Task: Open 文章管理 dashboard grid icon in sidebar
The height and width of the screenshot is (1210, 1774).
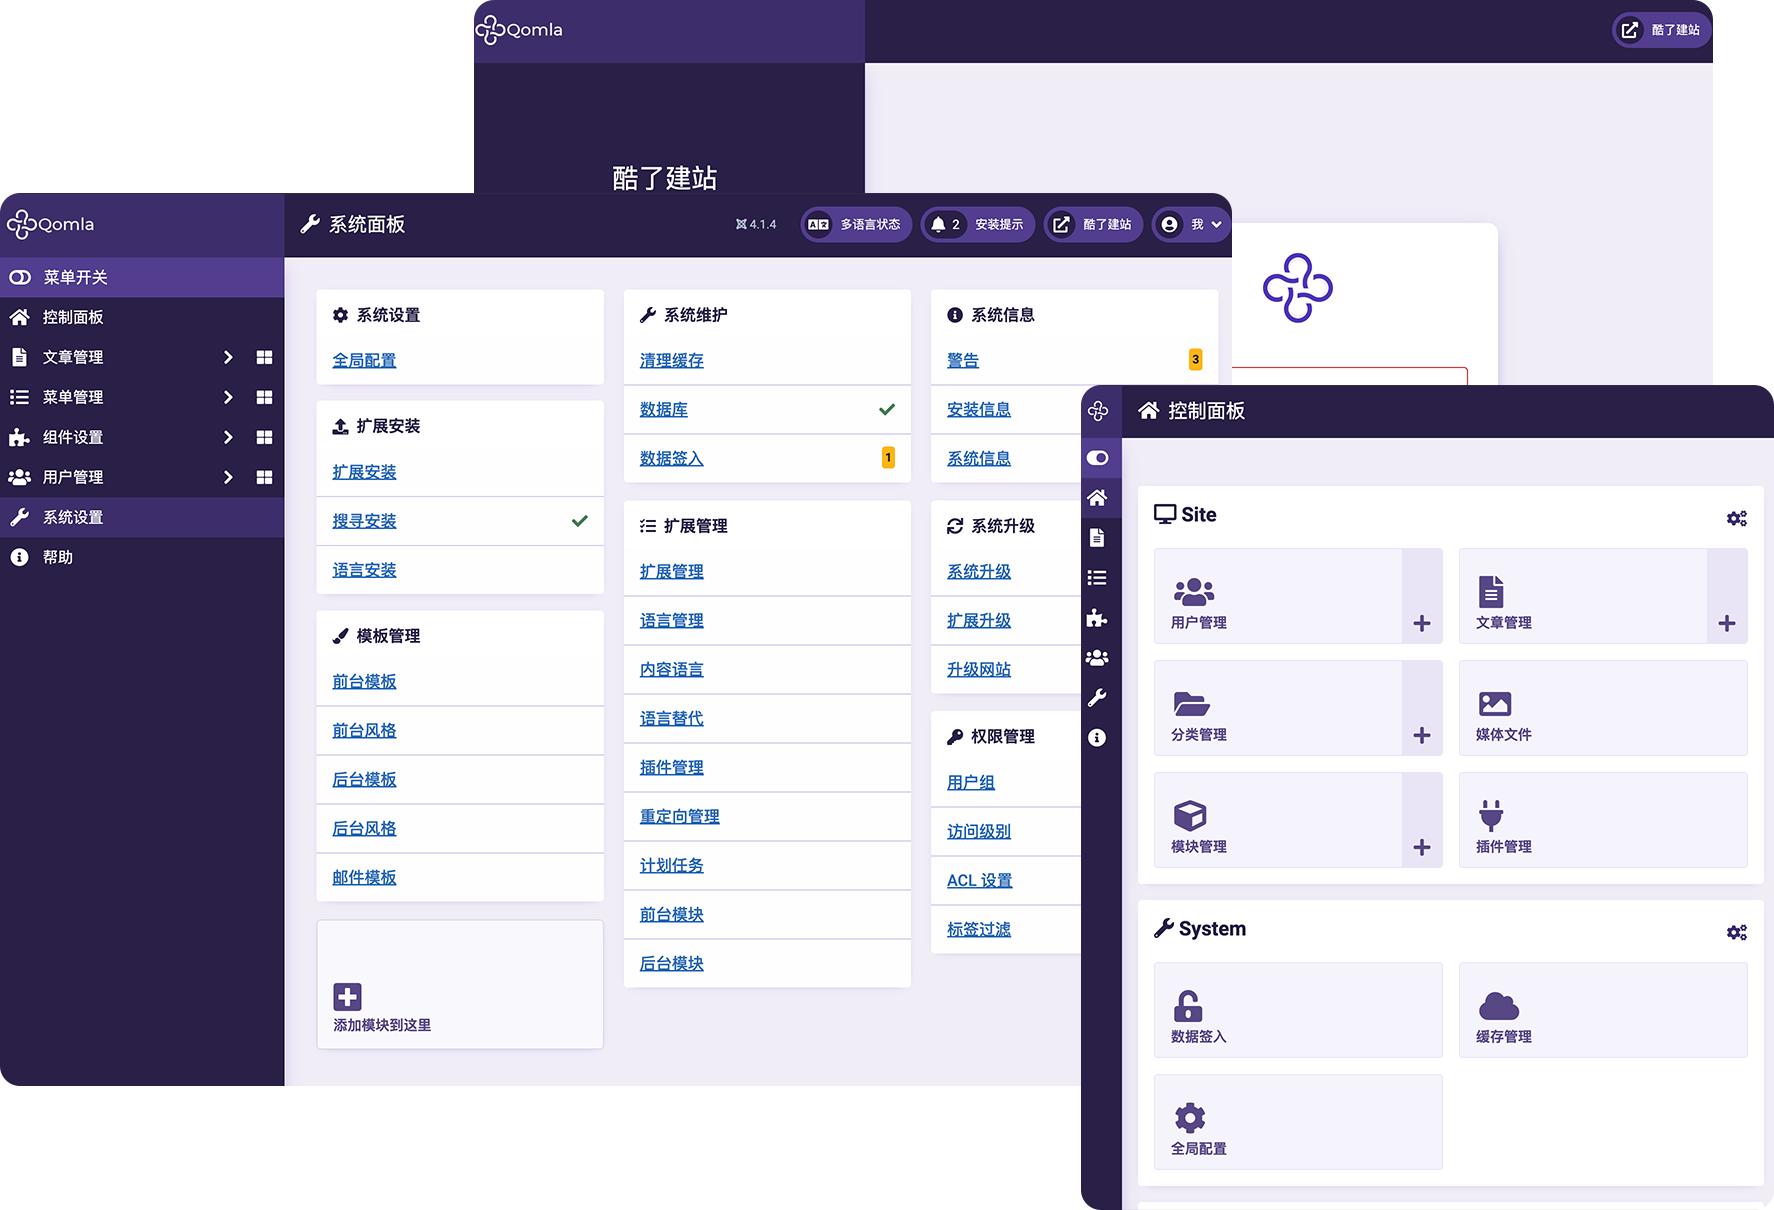Action: tap(264, 357)
